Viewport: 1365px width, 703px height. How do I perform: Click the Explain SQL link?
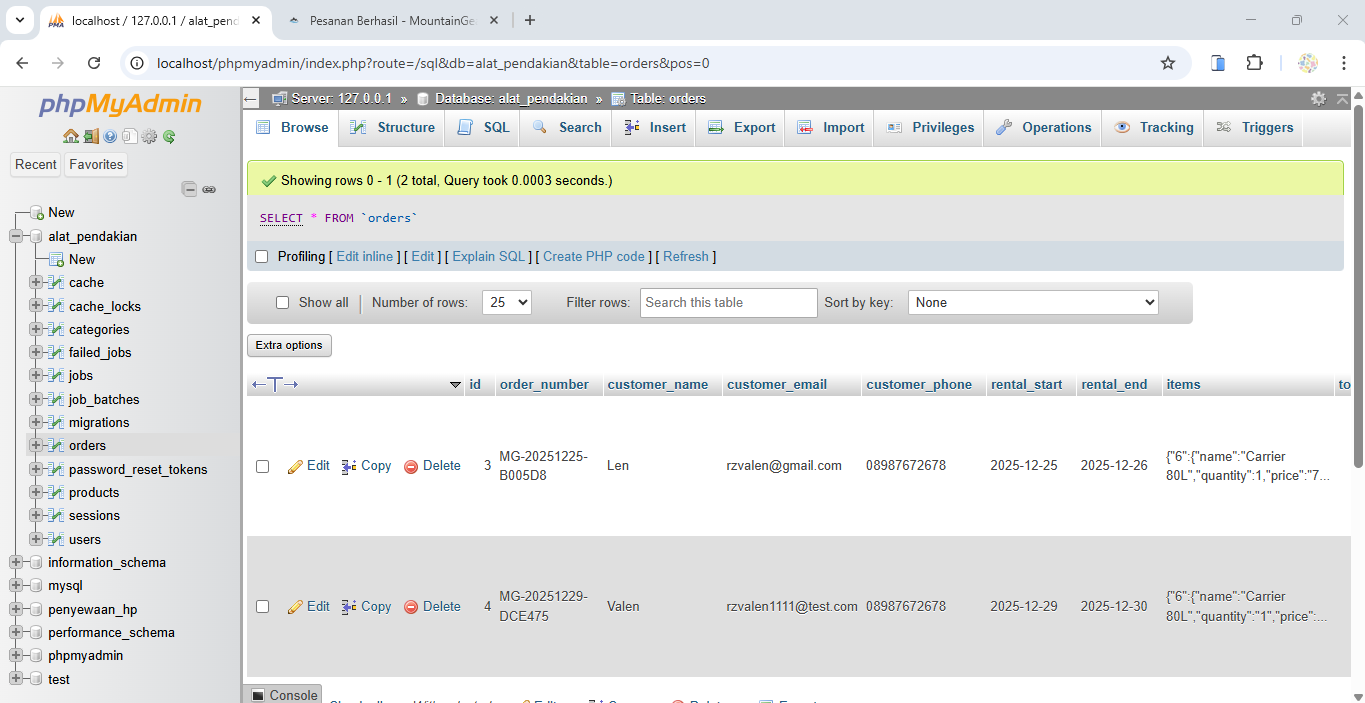pyautogui.click(x=488, y=256)
